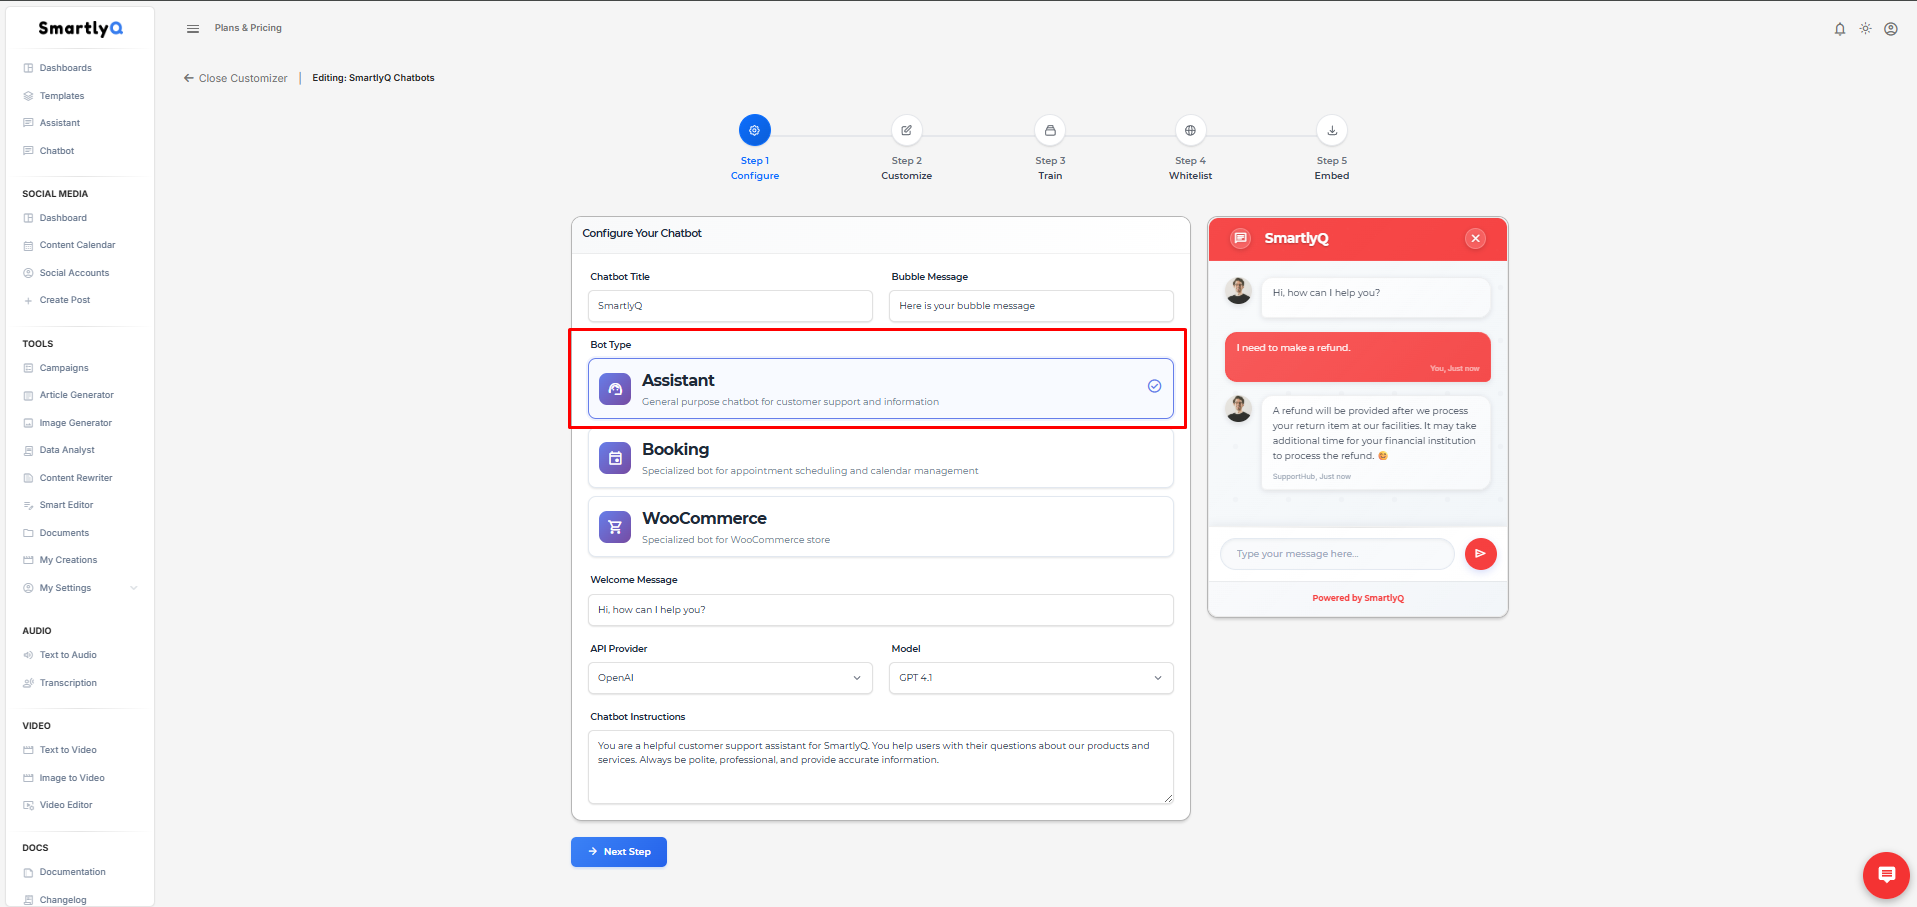1917x907 pixels.
Task: Click Close Customizer link
Action: 235,78
